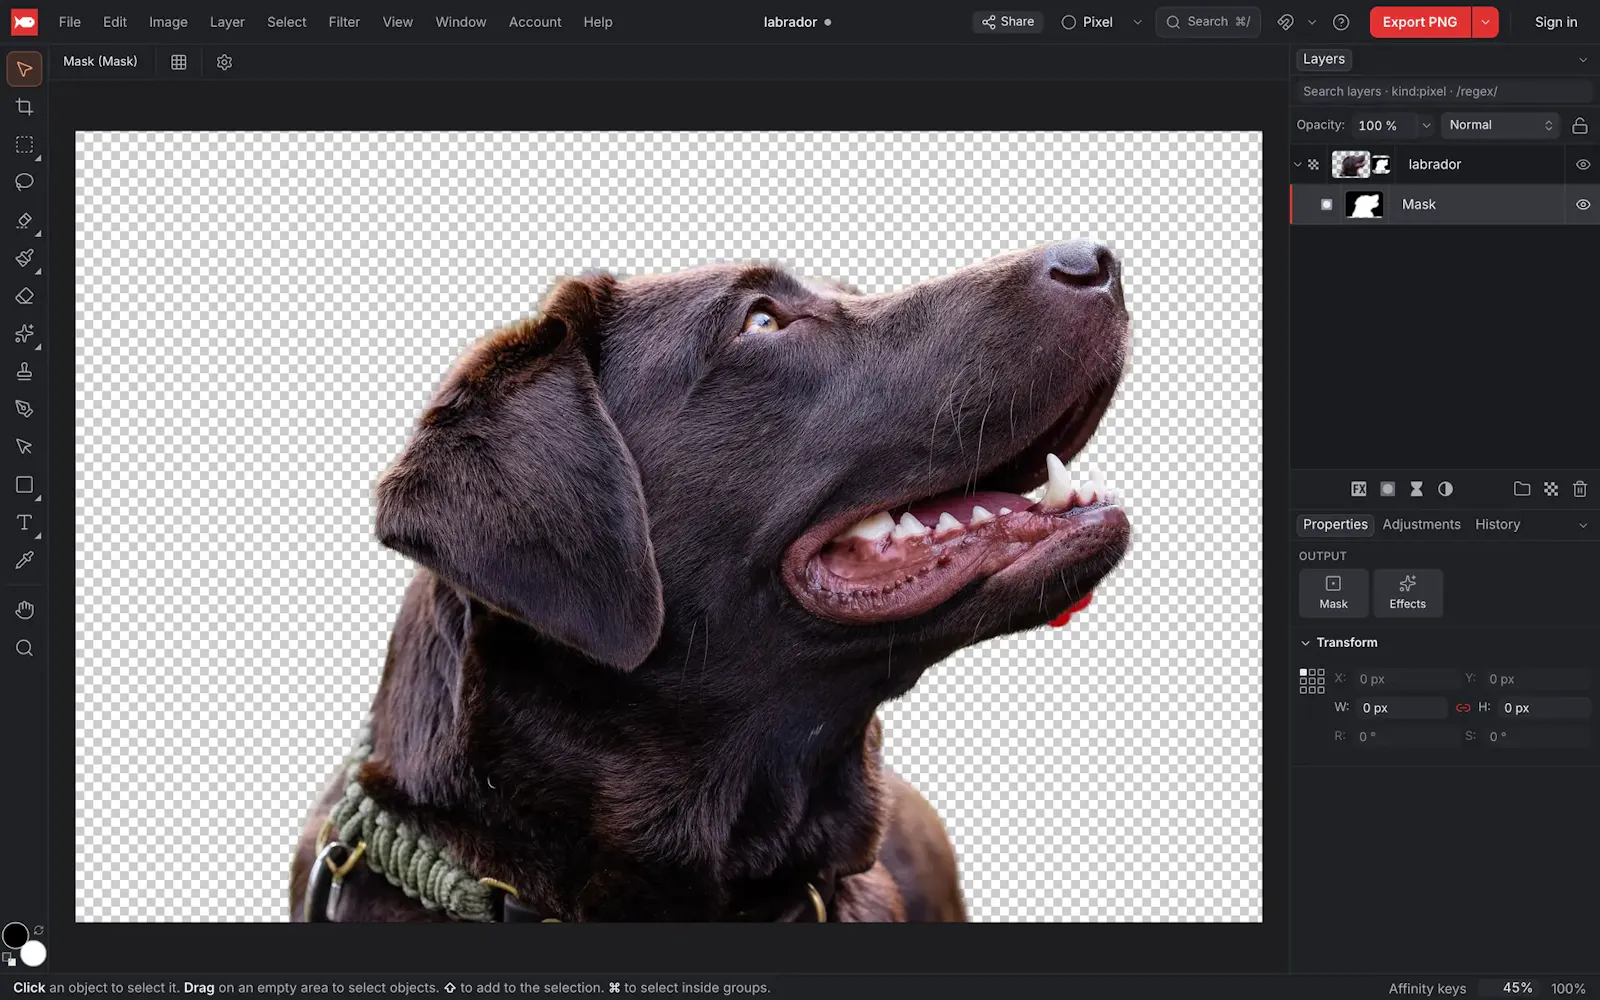Switch to the Adjustments tab
This screenshot has height=1000, width=1600.
pyautogui.click(x=1421, y=524)
